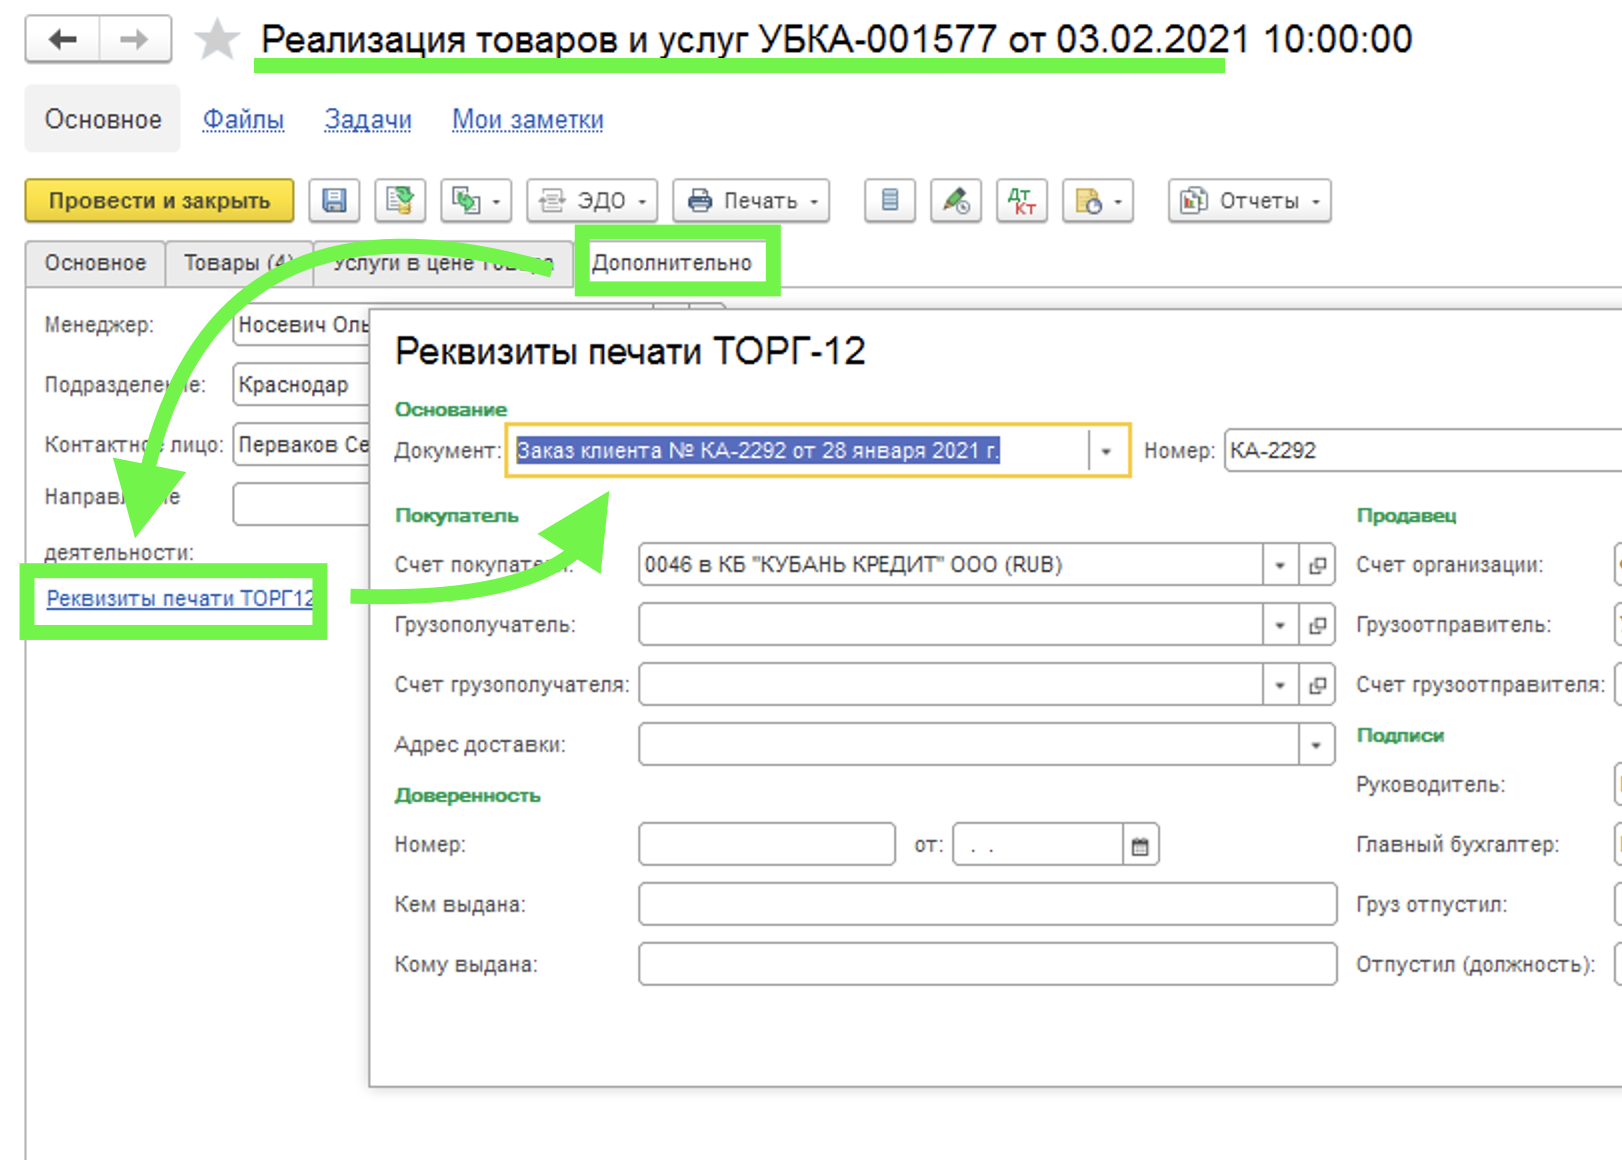Show accounting entries via Дт/Кт icon
This screenshot has width=1622, height=1160.
(1021, 201)
